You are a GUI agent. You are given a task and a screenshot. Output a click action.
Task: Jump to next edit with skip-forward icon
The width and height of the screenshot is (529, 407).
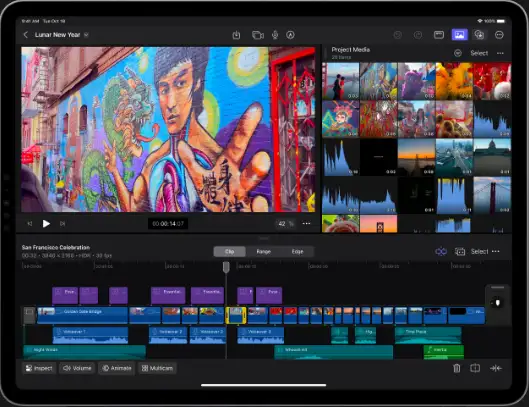(x=62, y=223)
